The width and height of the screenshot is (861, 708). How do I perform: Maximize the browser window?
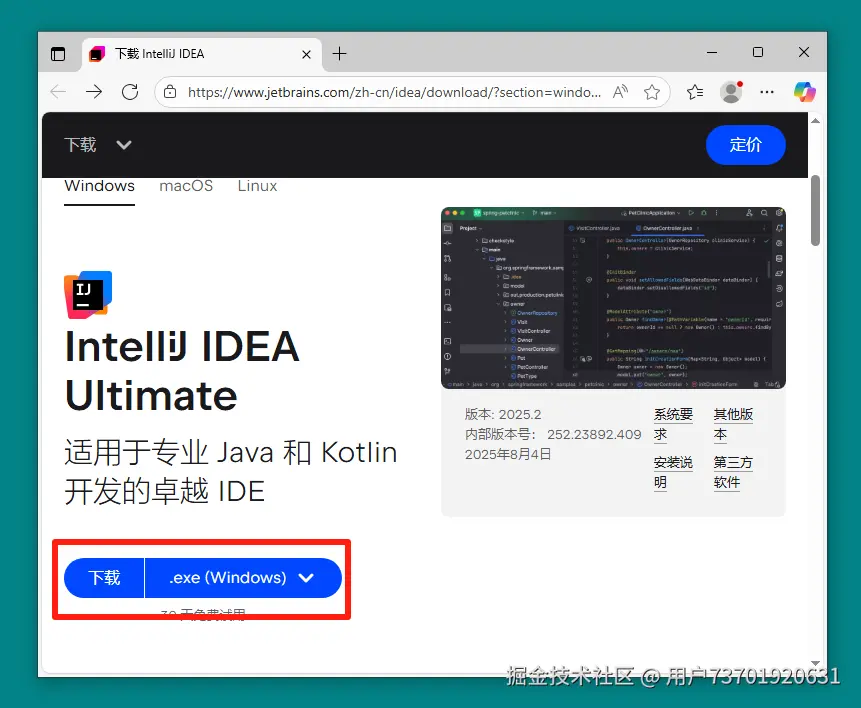758,53
